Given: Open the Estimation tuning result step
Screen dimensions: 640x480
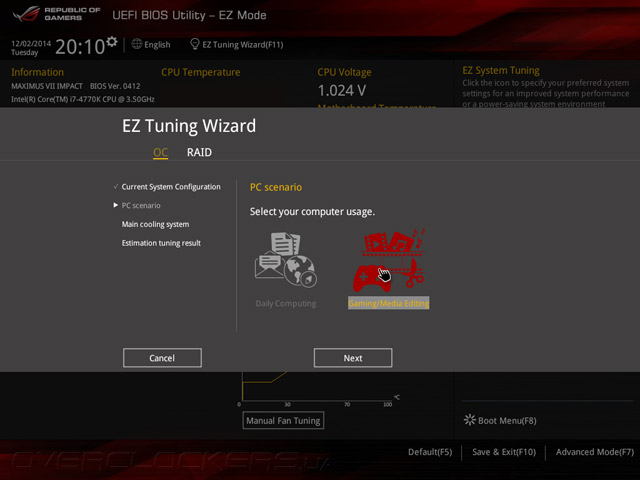Looking at the screenshot, I should point(161,243).
